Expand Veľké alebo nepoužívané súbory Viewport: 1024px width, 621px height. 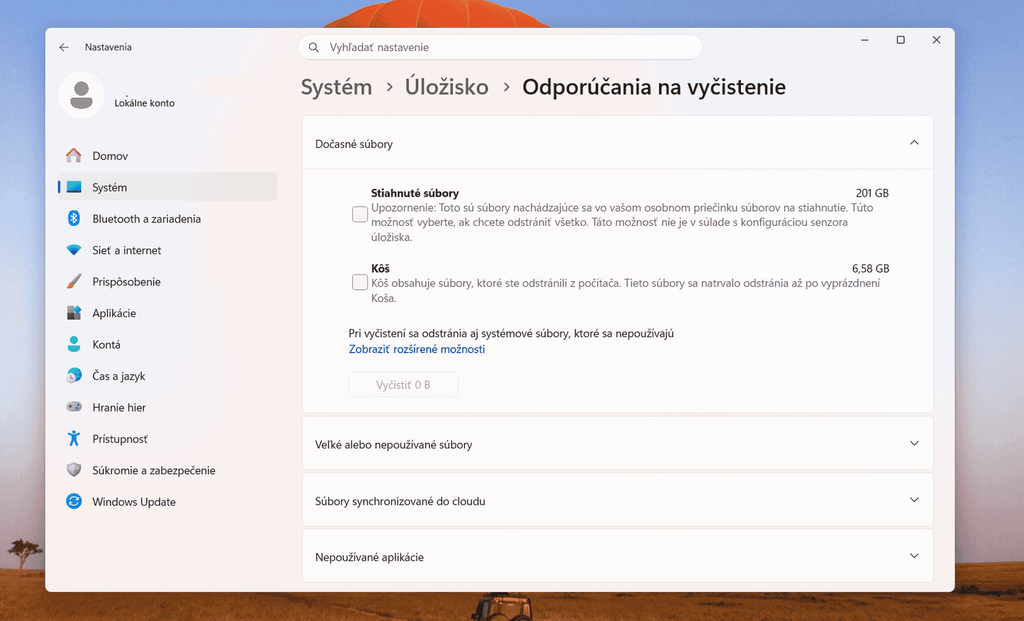point(618,443)
